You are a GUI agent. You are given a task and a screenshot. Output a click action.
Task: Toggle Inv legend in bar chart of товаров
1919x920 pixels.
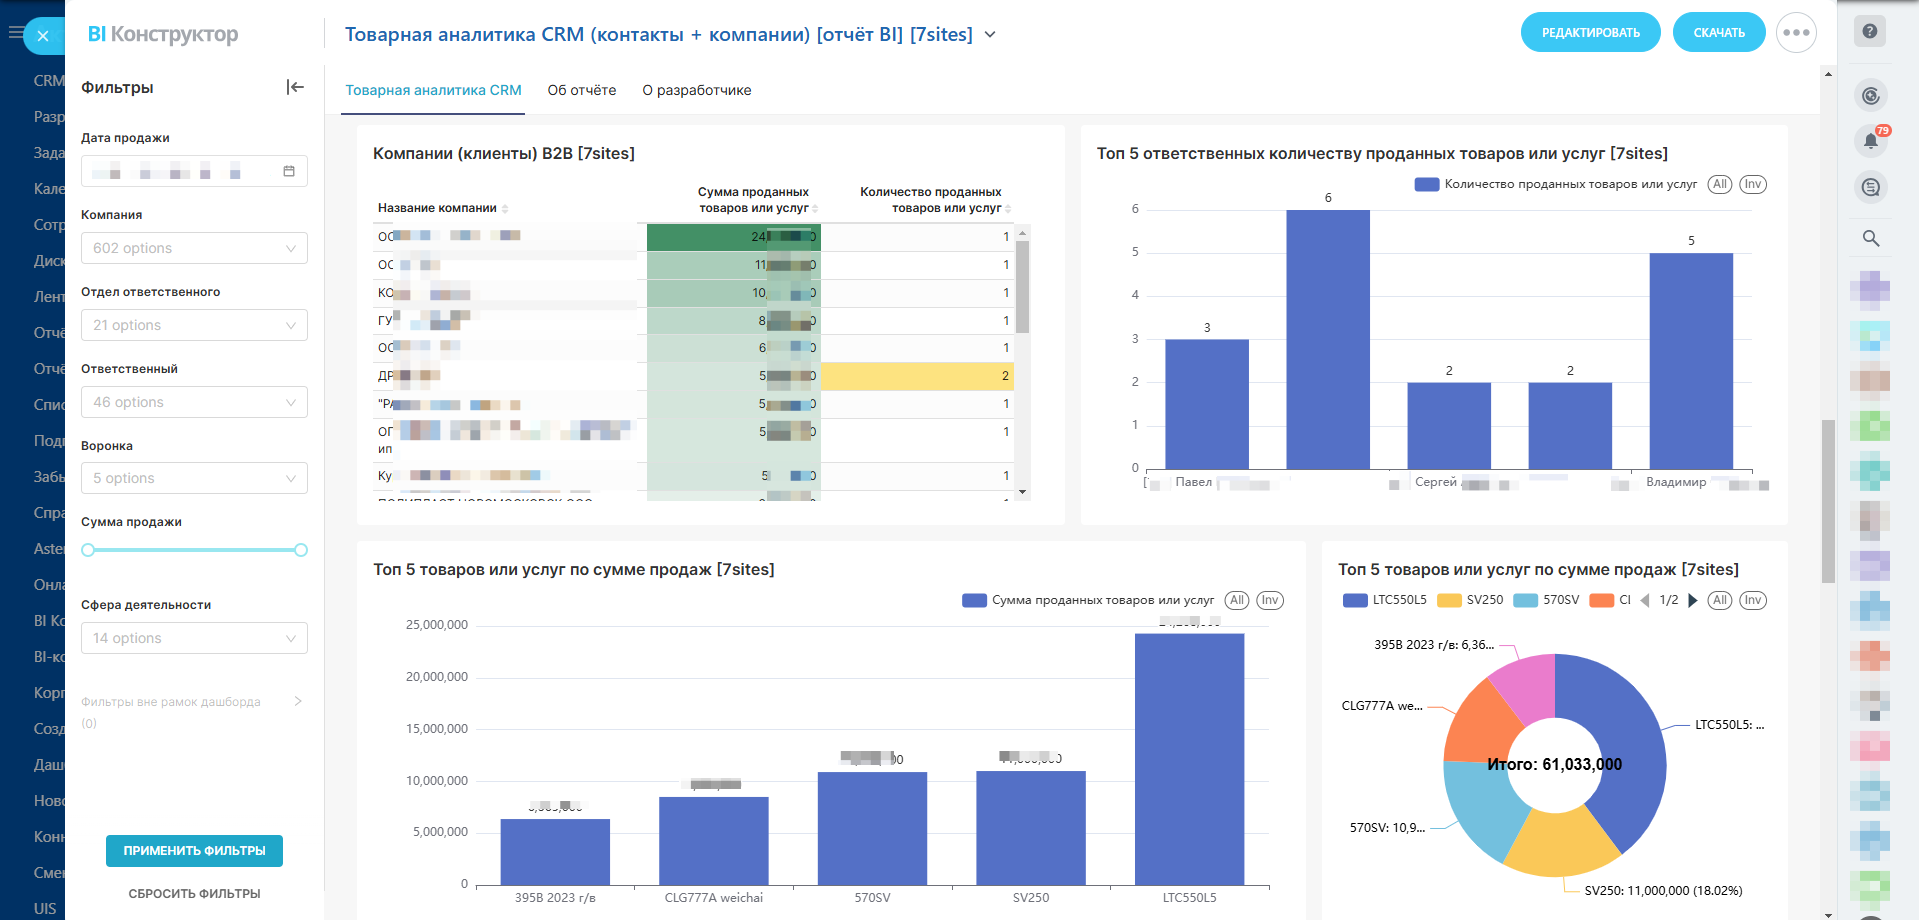(x=1269, y=600)
